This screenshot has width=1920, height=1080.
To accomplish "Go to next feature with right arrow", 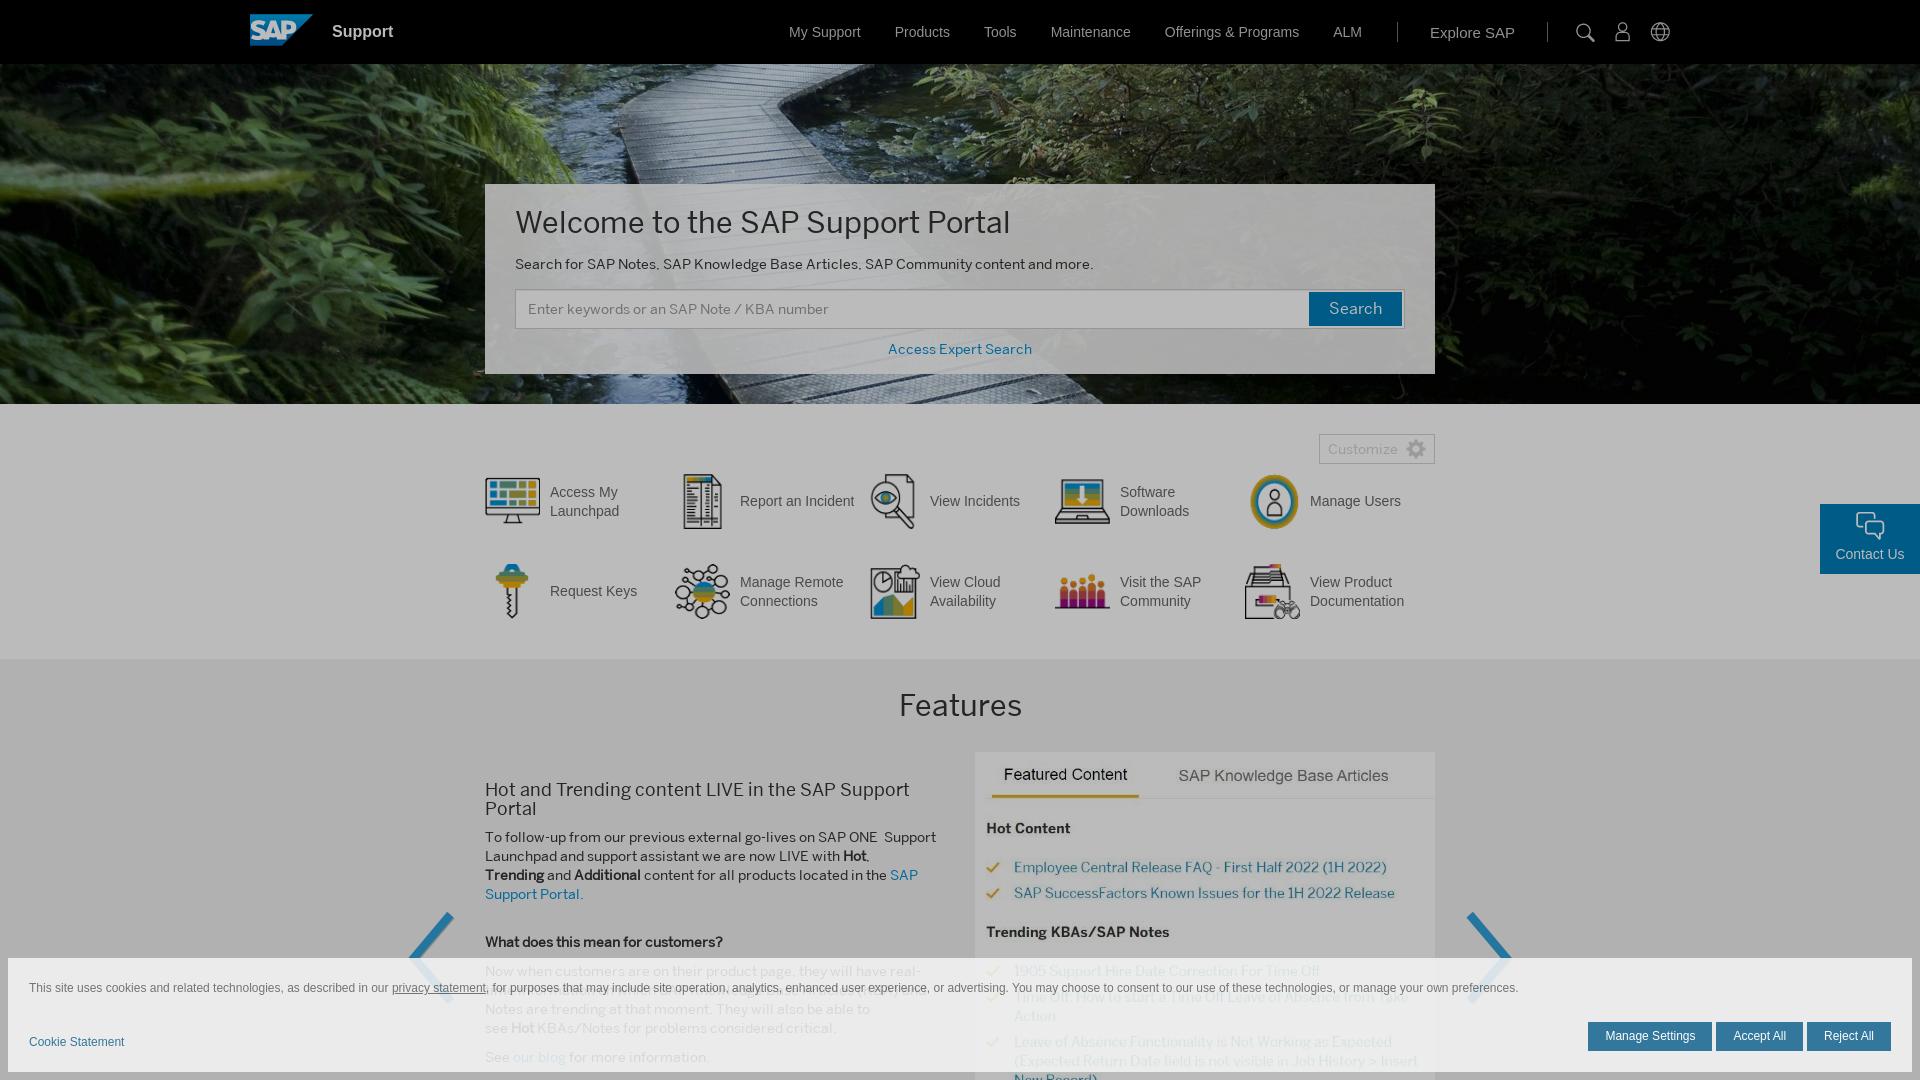I will pos(1489,957).
